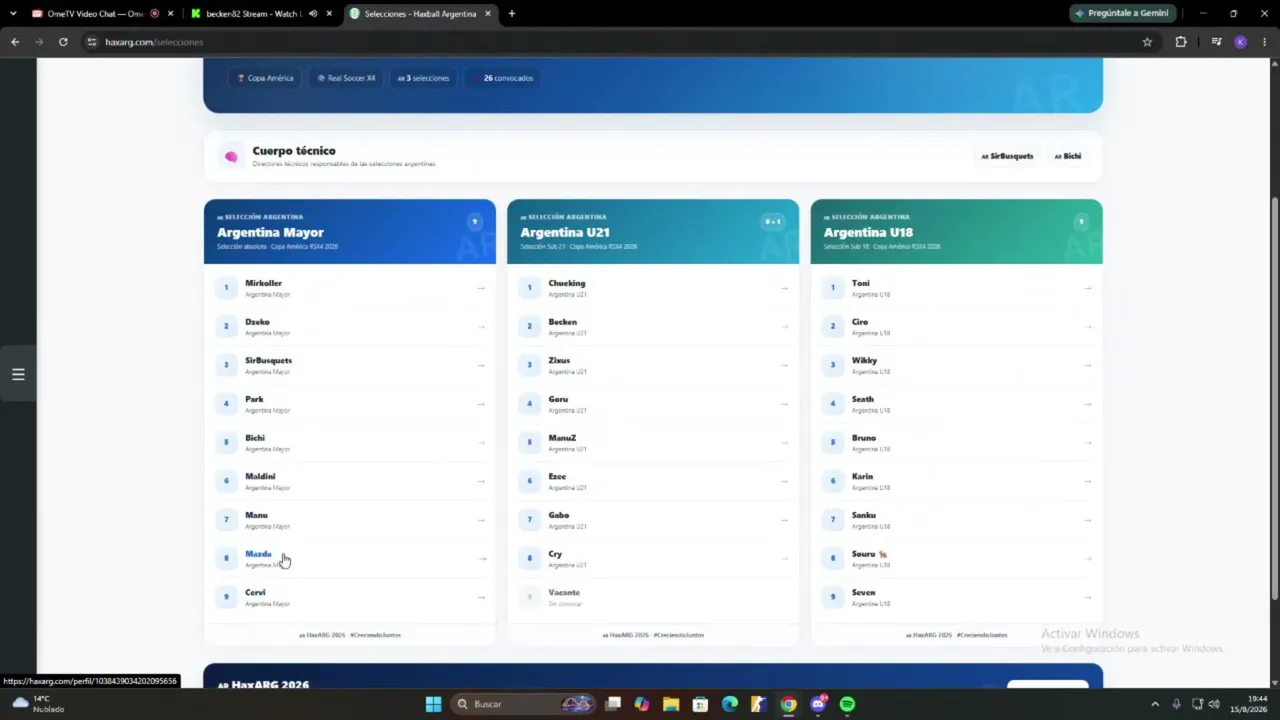The image size is (1280, 720).
Task: Close the OmeTV Video Chat tab
Action: point(170,14)
